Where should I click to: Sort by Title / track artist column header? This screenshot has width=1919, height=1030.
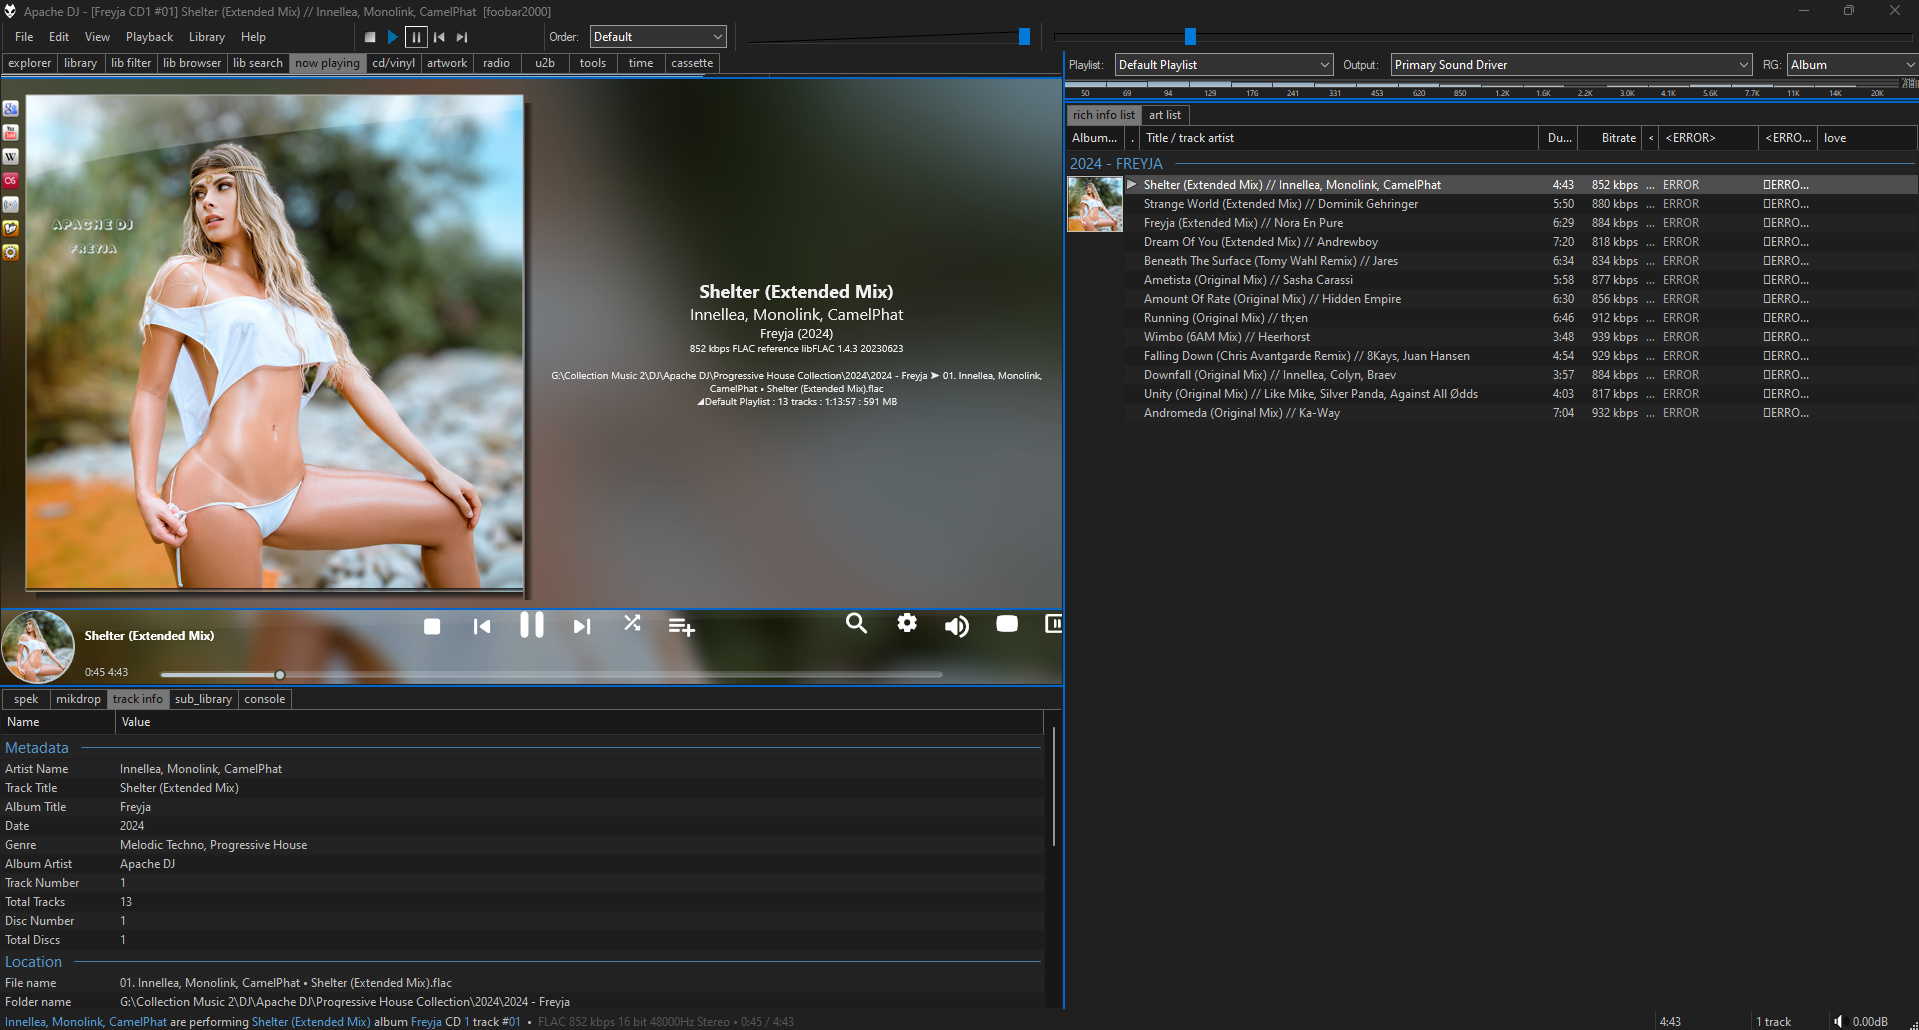1340,138
